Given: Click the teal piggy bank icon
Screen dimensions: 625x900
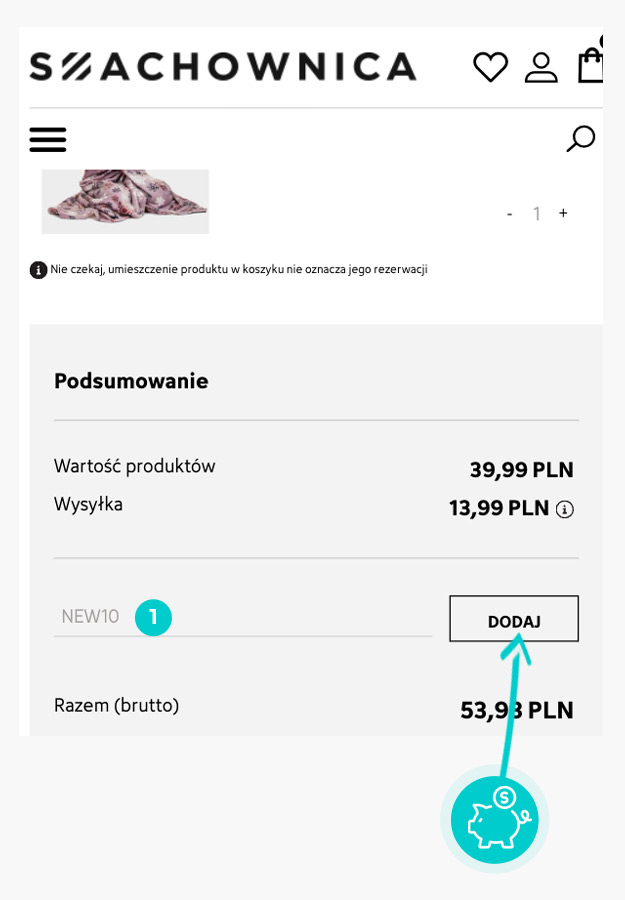Looking at the screenshot, I should 495,820.
